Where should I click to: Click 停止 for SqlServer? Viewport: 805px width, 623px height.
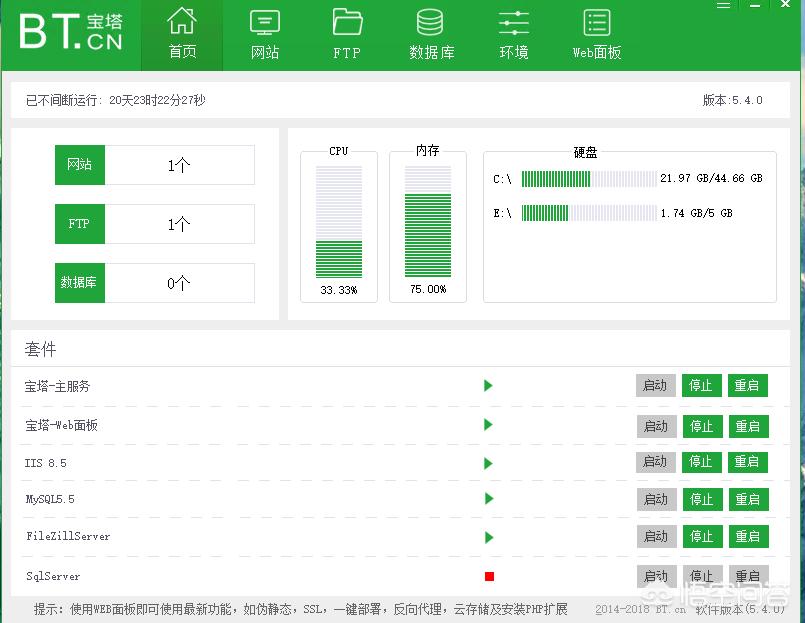[x=702, y=576]
